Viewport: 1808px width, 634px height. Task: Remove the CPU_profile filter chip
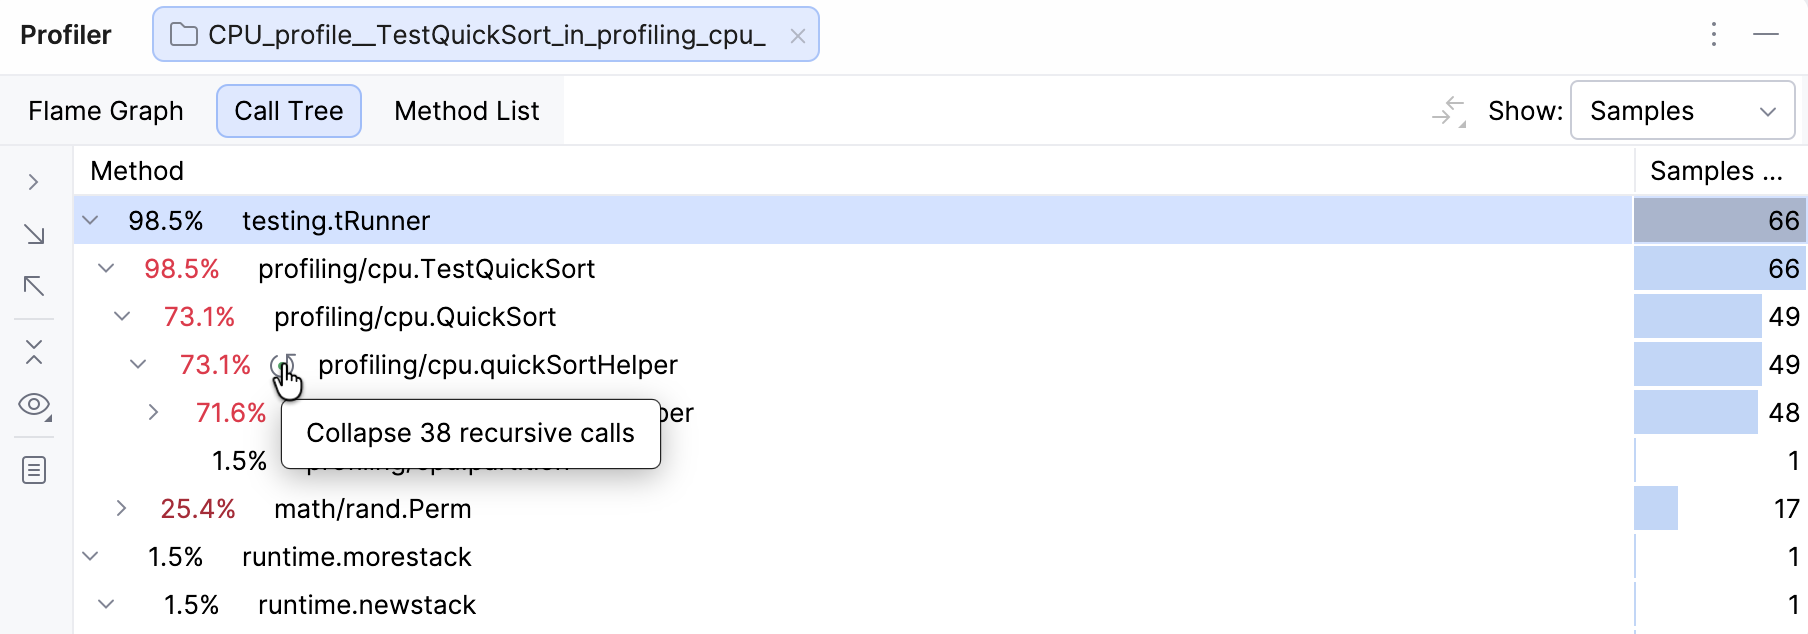coord(798,35)
